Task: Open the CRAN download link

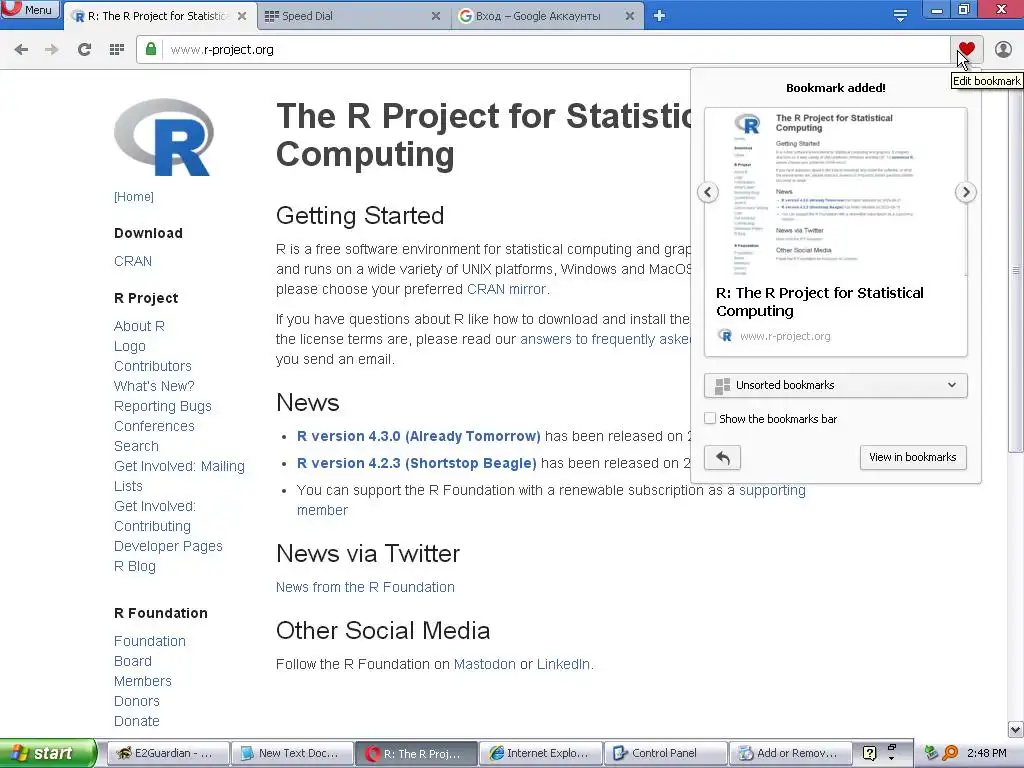Action: coord(133,261)
